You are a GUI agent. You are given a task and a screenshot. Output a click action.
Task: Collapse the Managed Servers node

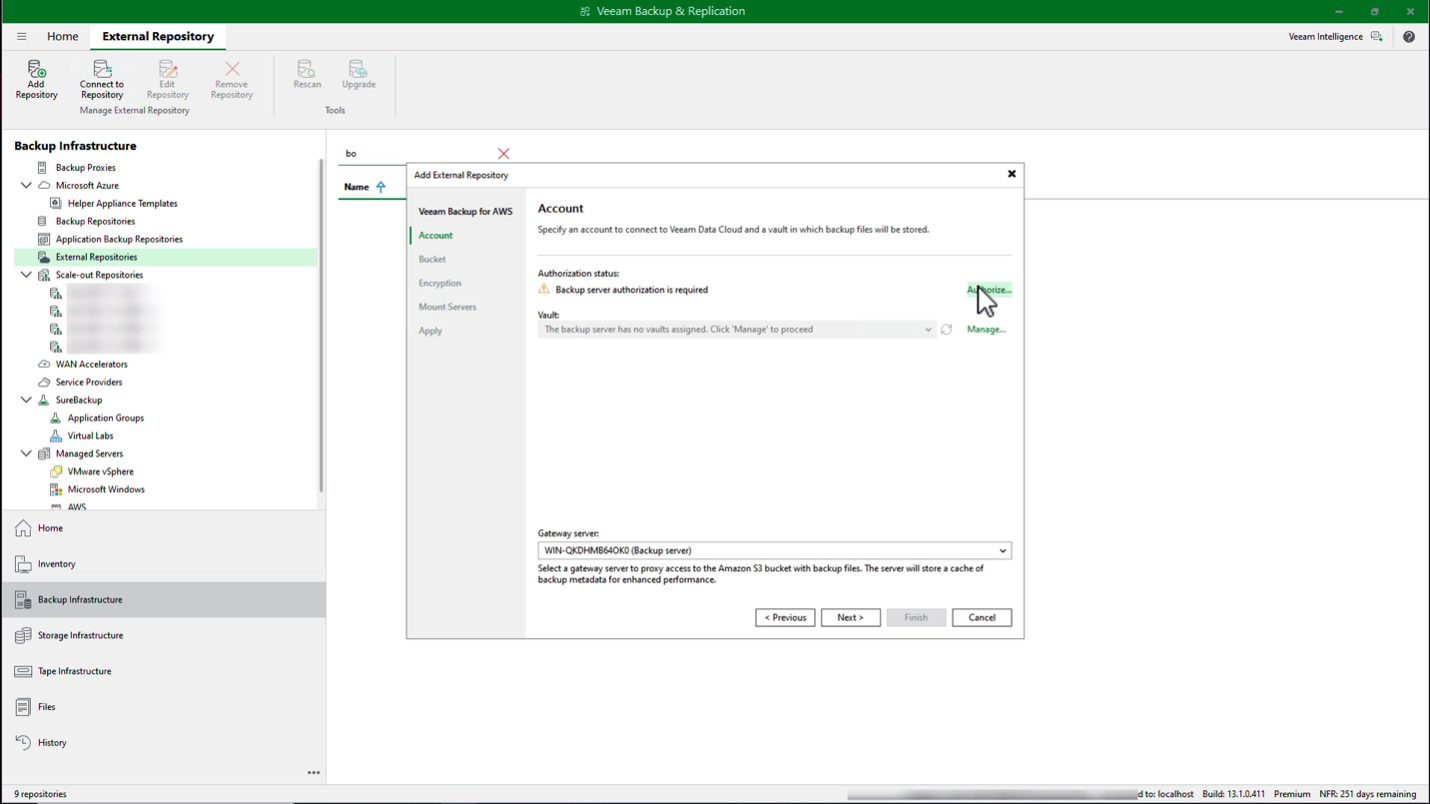pyautogui.click(x=26, y=454)
